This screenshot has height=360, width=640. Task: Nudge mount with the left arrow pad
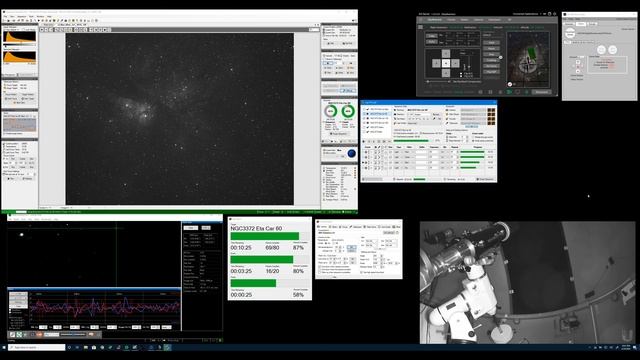point(436,63)
